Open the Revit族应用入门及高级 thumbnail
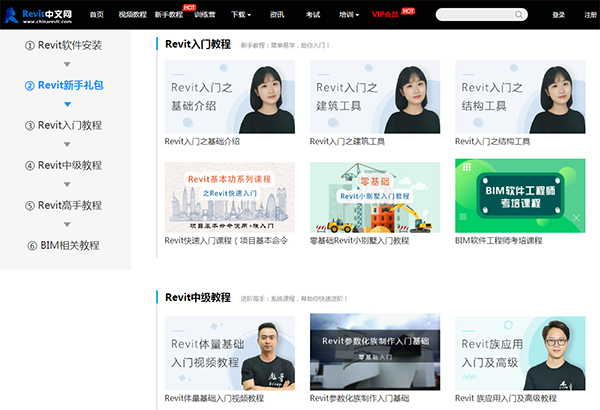This screenshot has height=410, width=600. tap(520, 353)
